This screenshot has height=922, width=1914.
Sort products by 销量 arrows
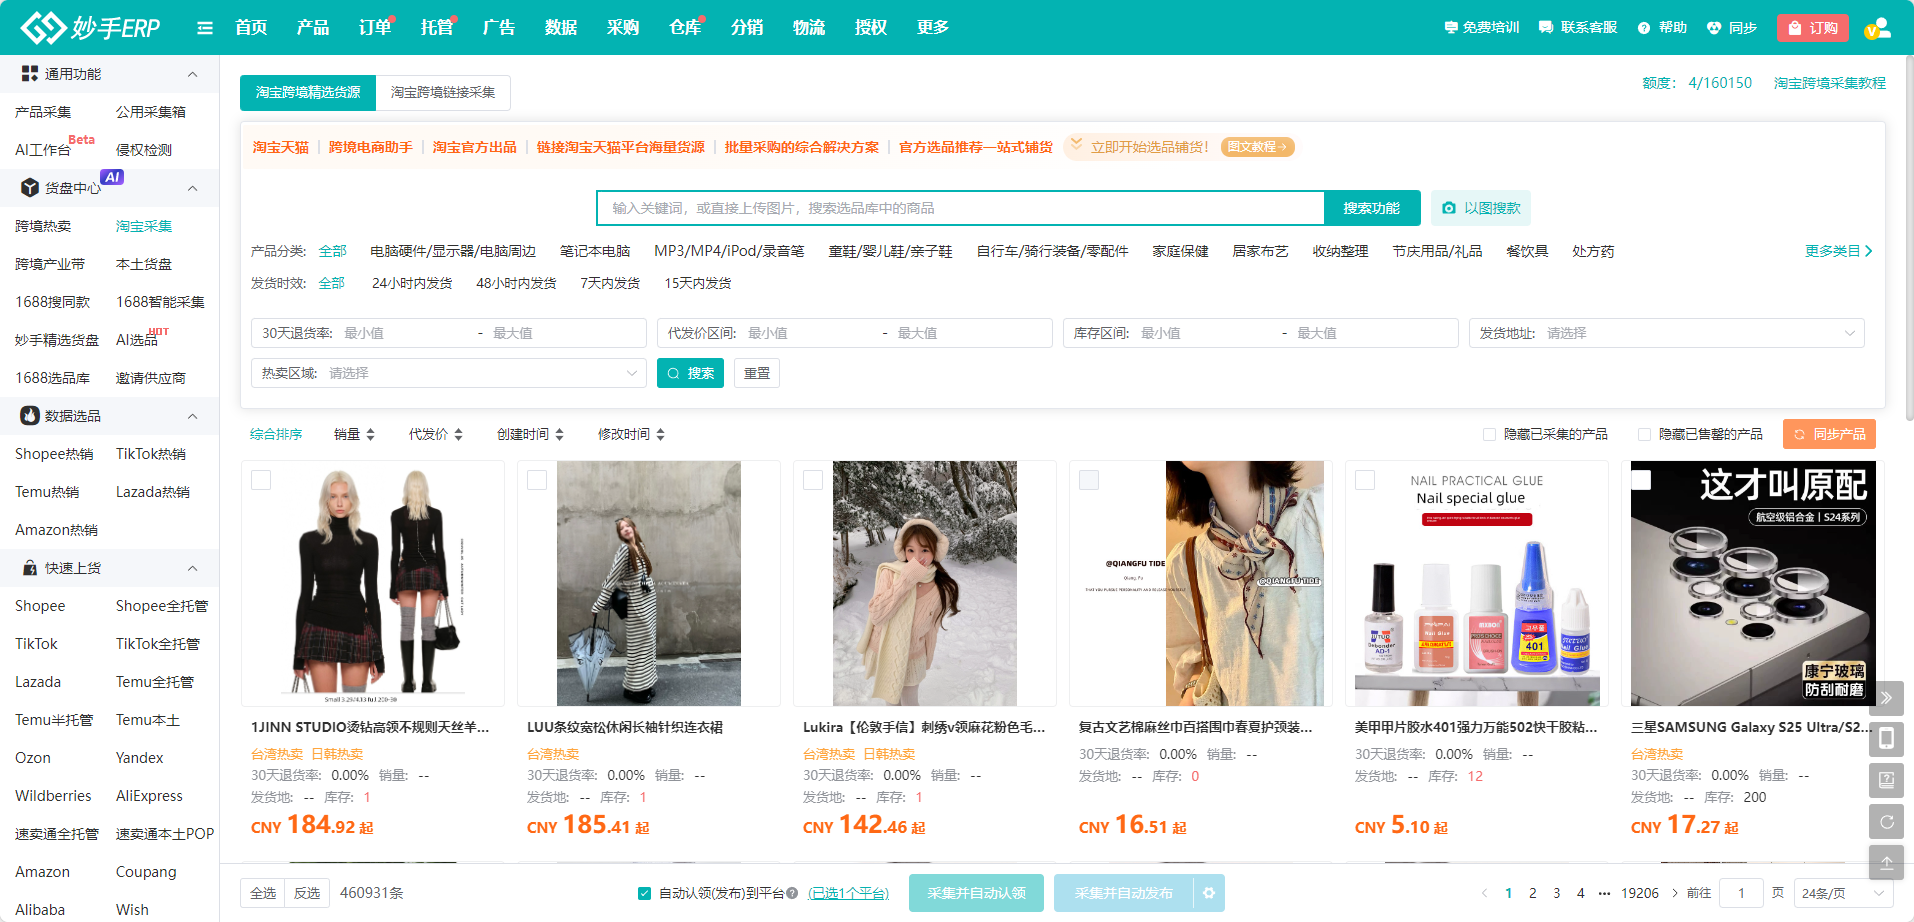370,434
